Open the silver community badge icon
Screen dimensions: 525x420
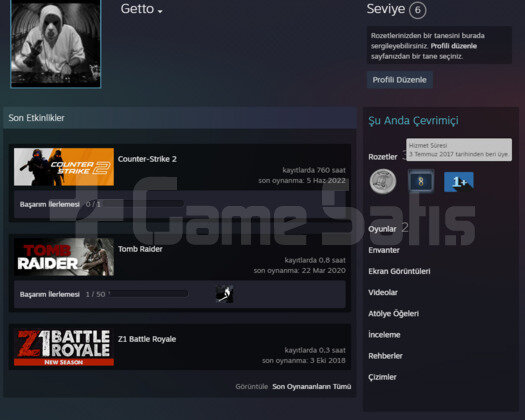383,182
